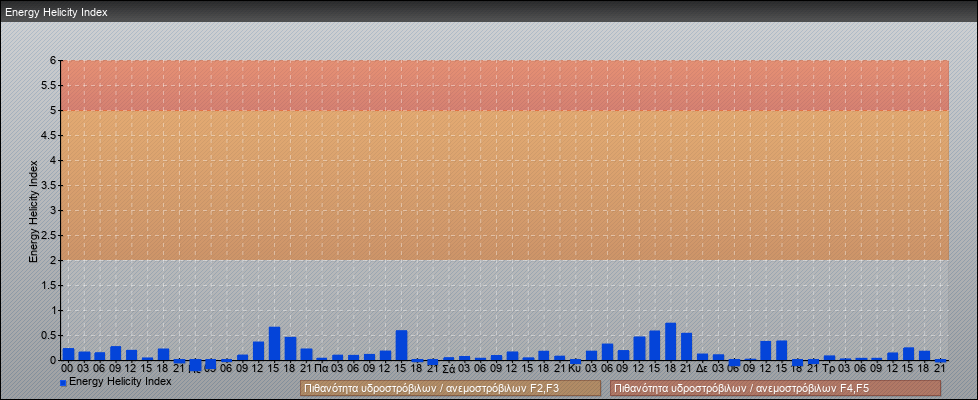
Task: Click the Σά day label on x-axis
Action: pos(449,369)
